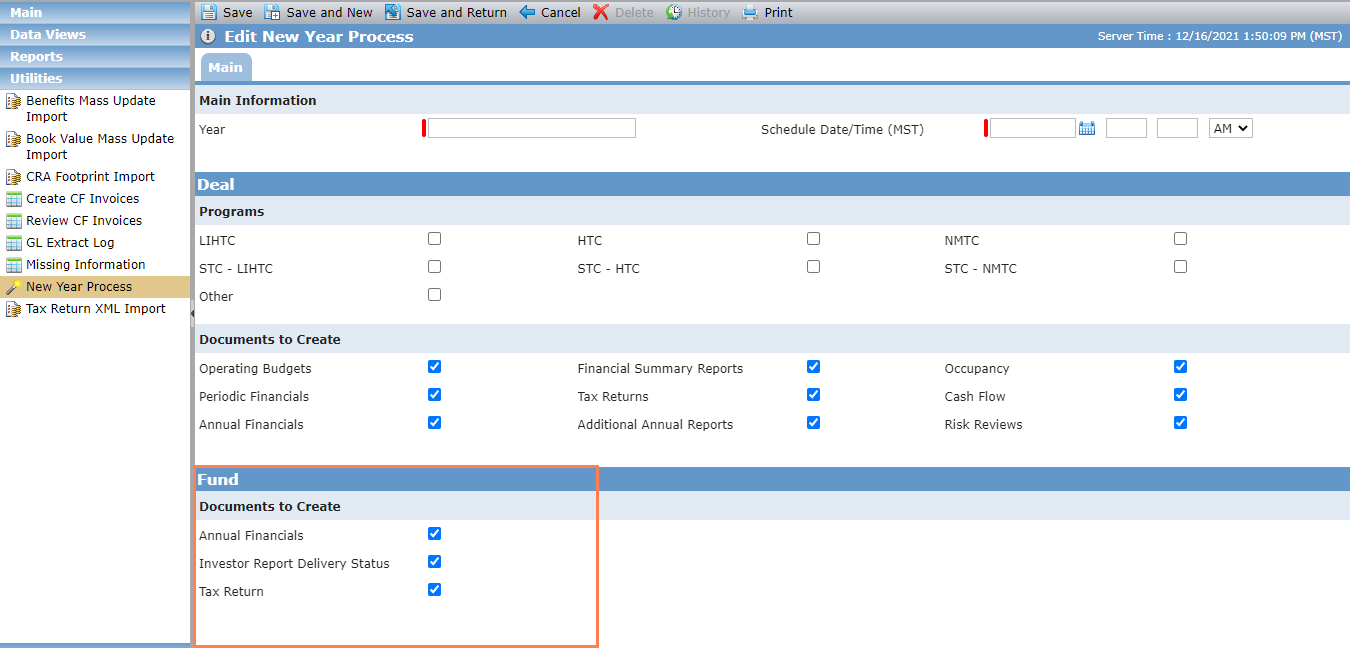Click the Save and Return icon
The width and height of the screenshot is (1350, 648).
coord(392,12)
